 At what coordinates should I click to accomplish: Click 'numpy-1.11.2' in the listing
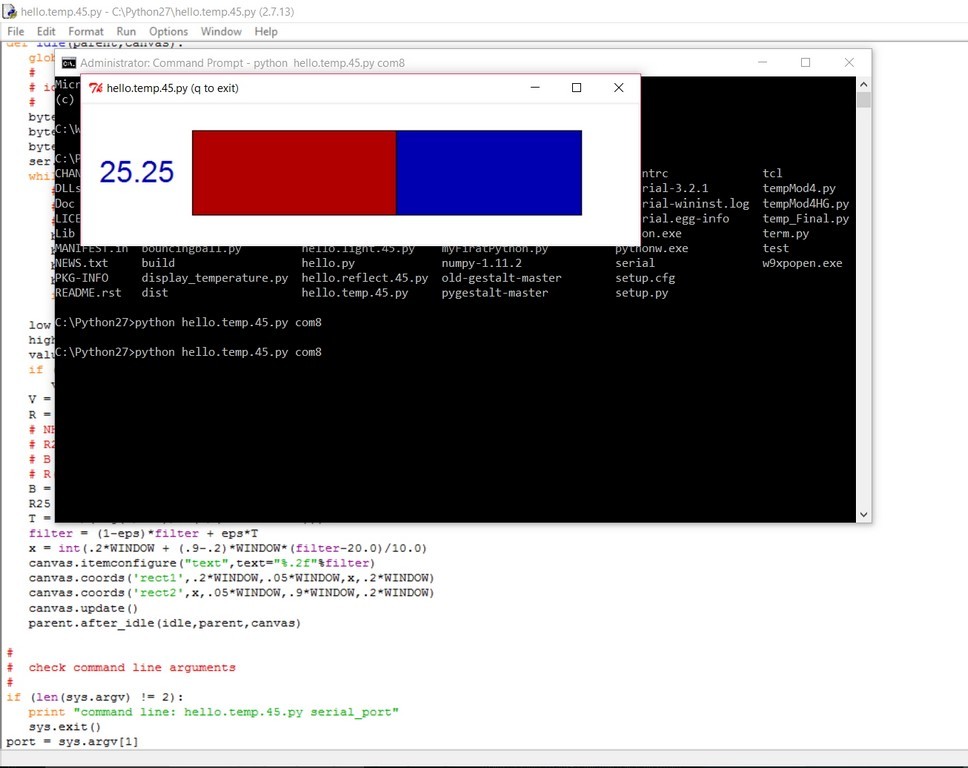pos(482,263)
